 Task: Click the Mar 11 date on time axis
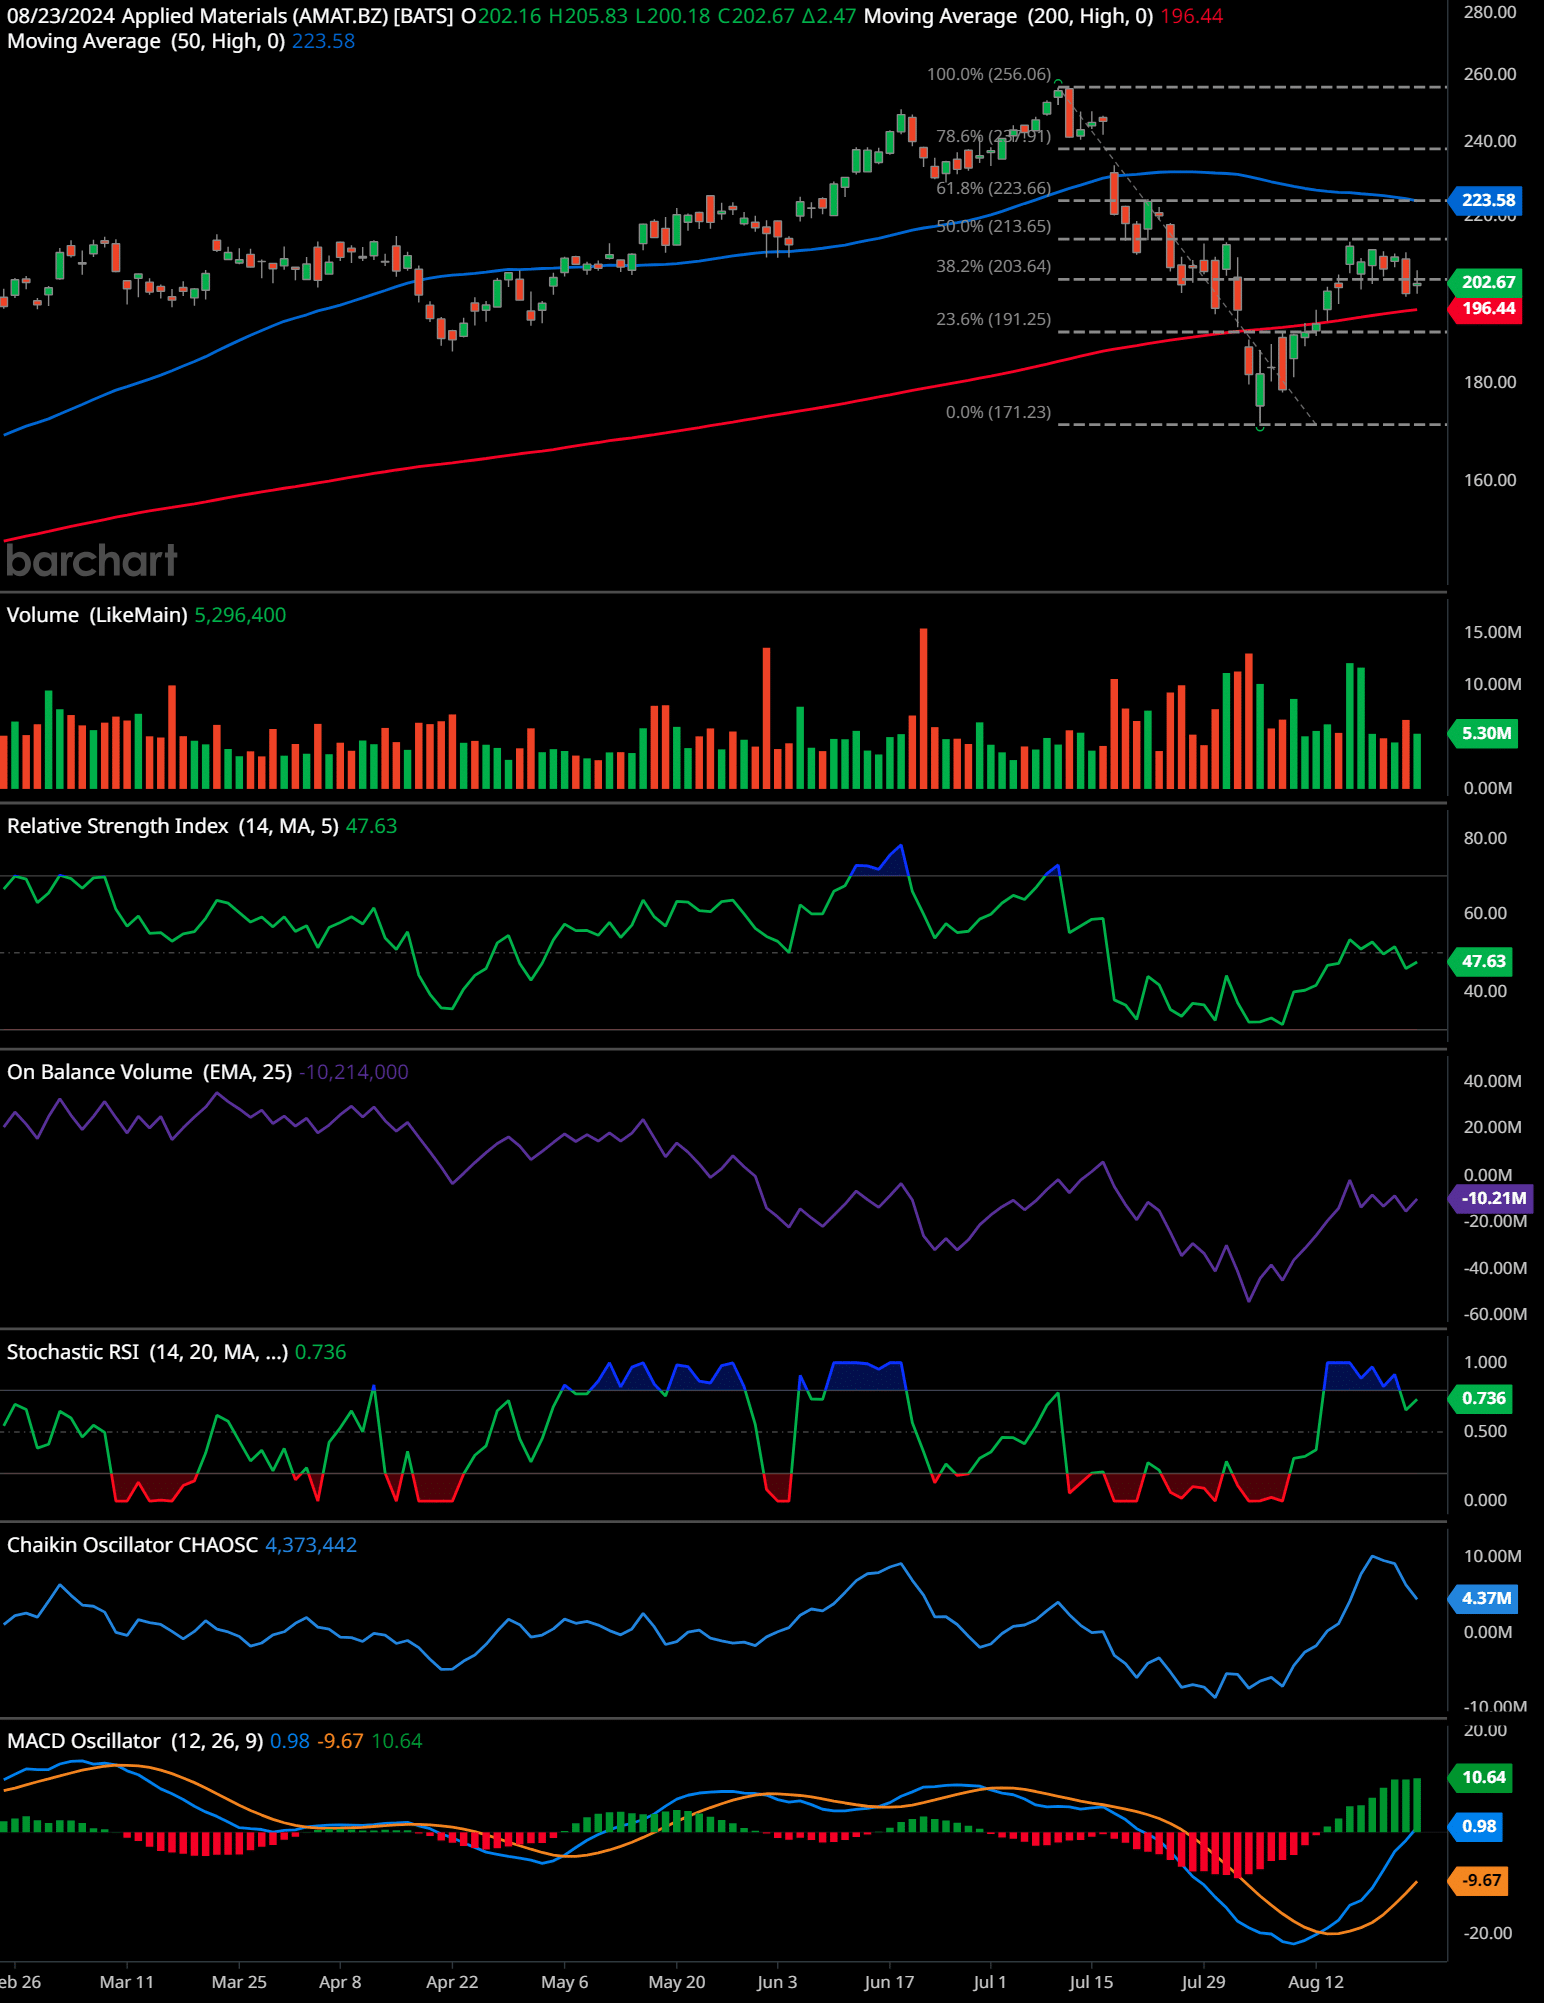click(x=127, y=1982)
